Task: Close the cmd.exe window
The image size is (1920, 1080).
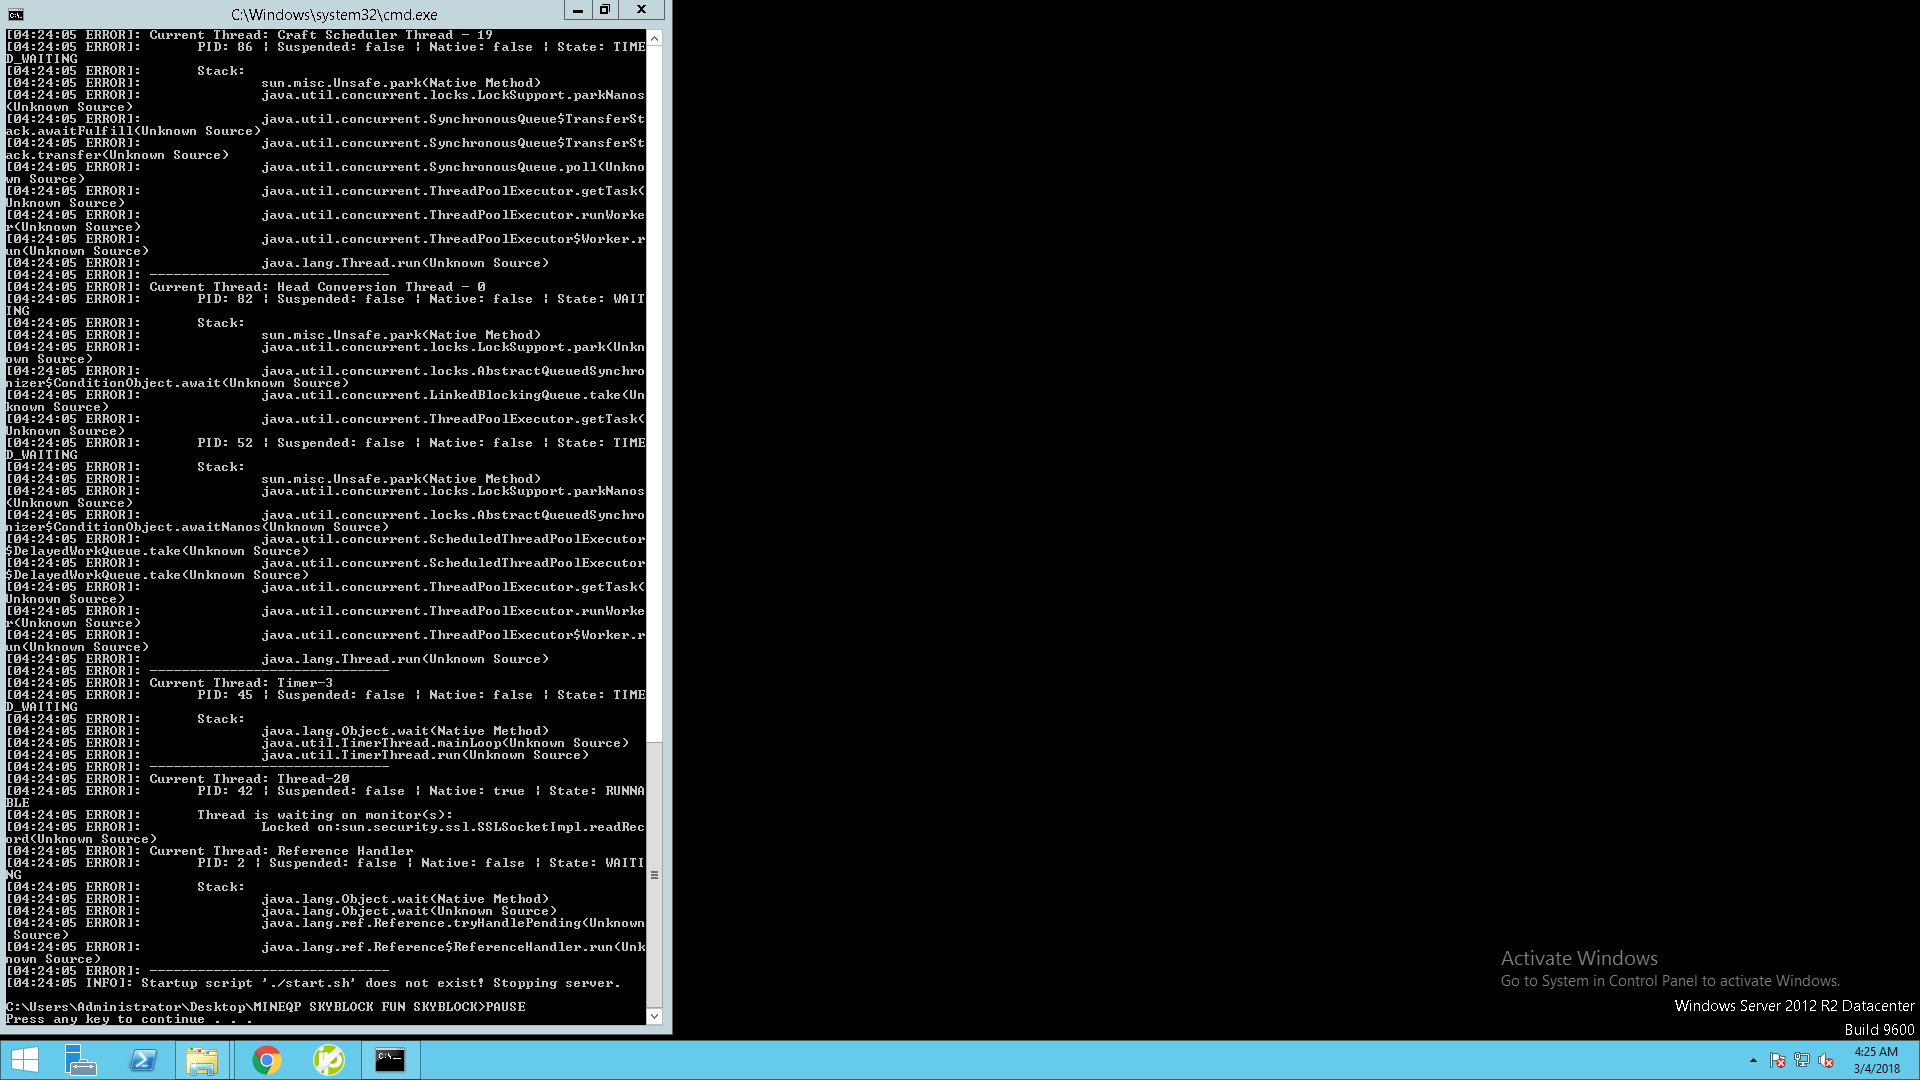Action: pos(641,10)
